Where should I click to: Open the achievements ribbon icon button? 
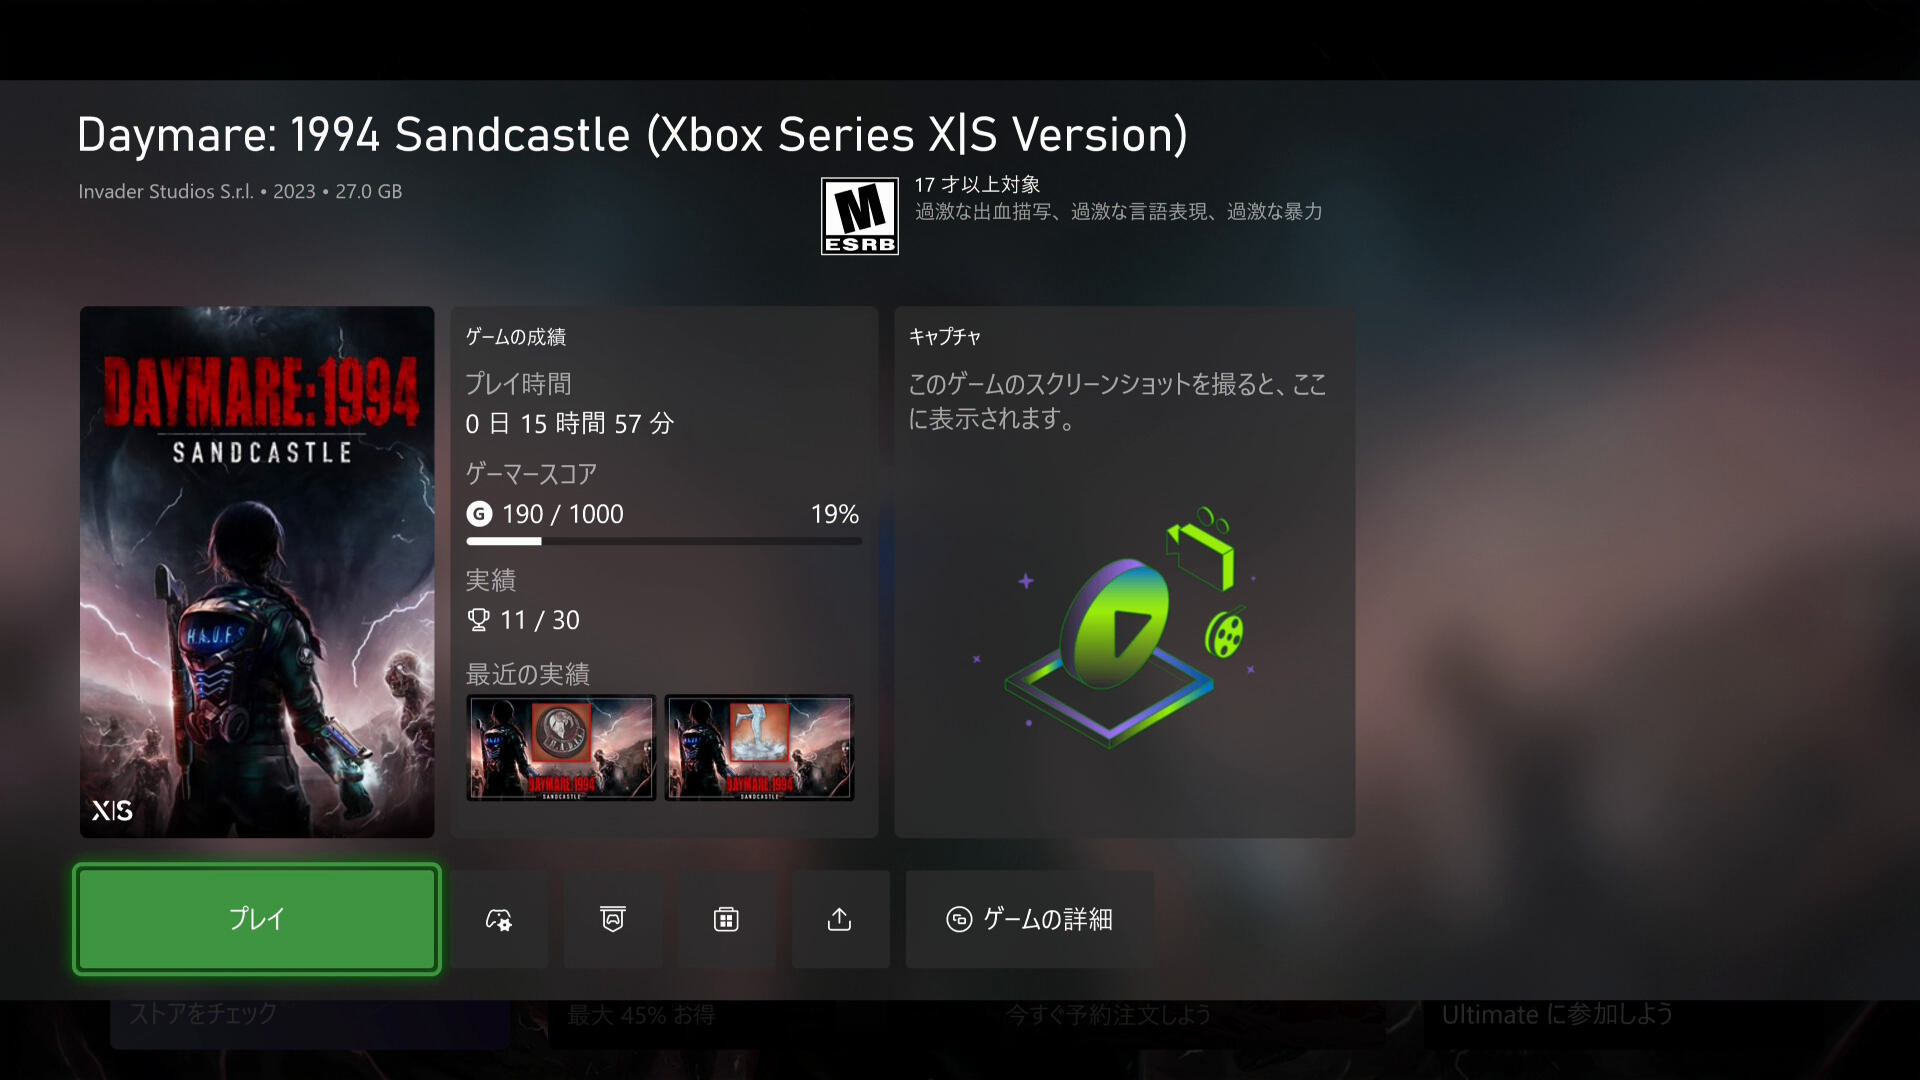click(x=613, y=919)
